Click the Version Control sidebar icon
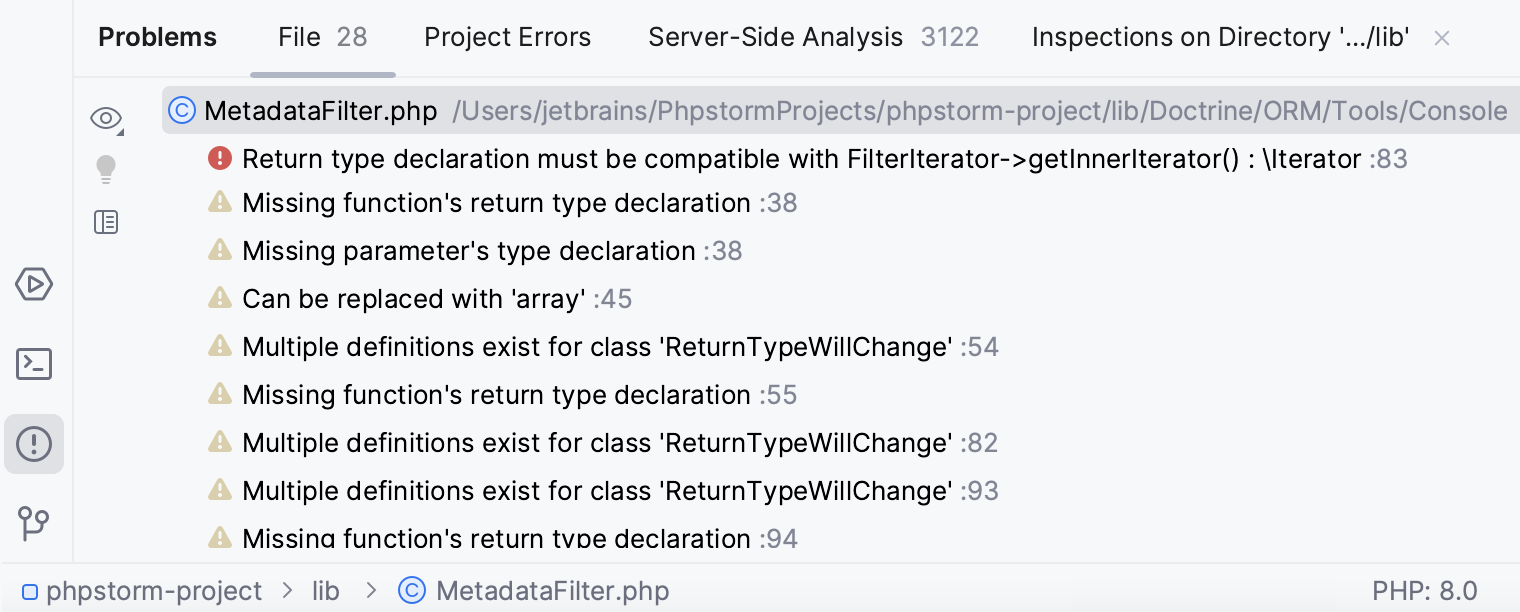Image resolution: width=1520 pixels, height=612 pixels. [x=34, y=524]
